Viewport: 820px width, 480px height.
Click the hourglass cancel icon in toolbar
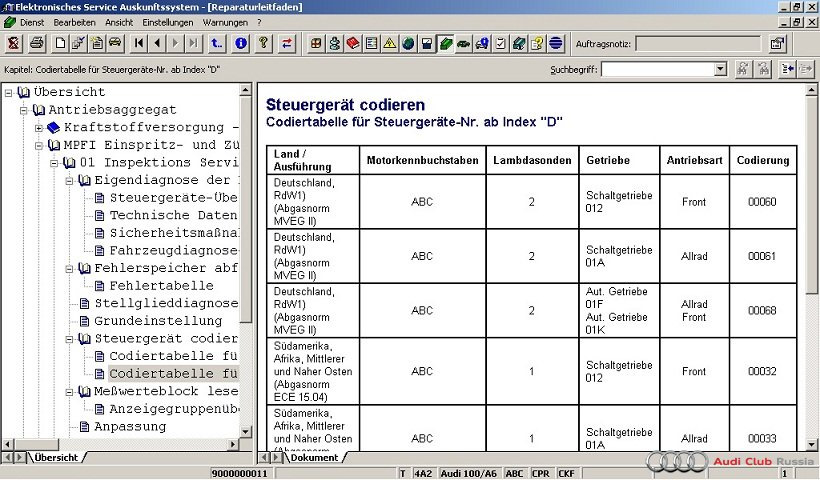[x=14, y=43]
